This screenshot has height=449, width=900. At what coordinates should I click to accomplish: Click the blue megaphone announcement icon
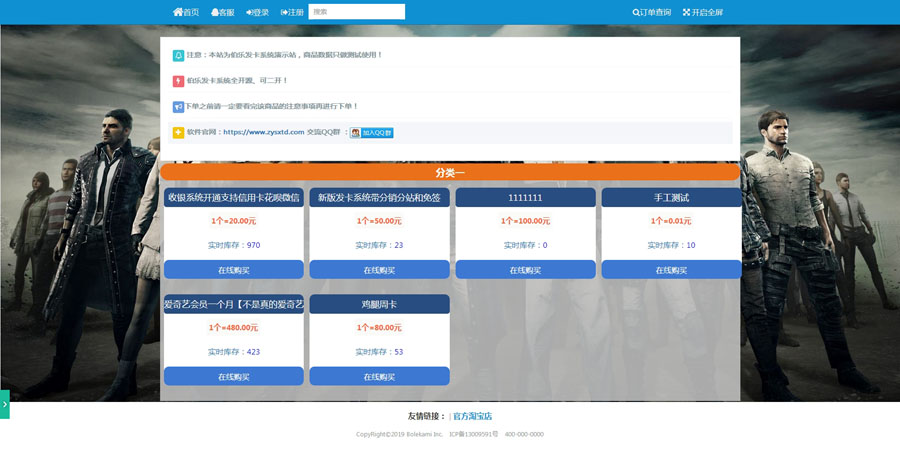click(179, 107)
